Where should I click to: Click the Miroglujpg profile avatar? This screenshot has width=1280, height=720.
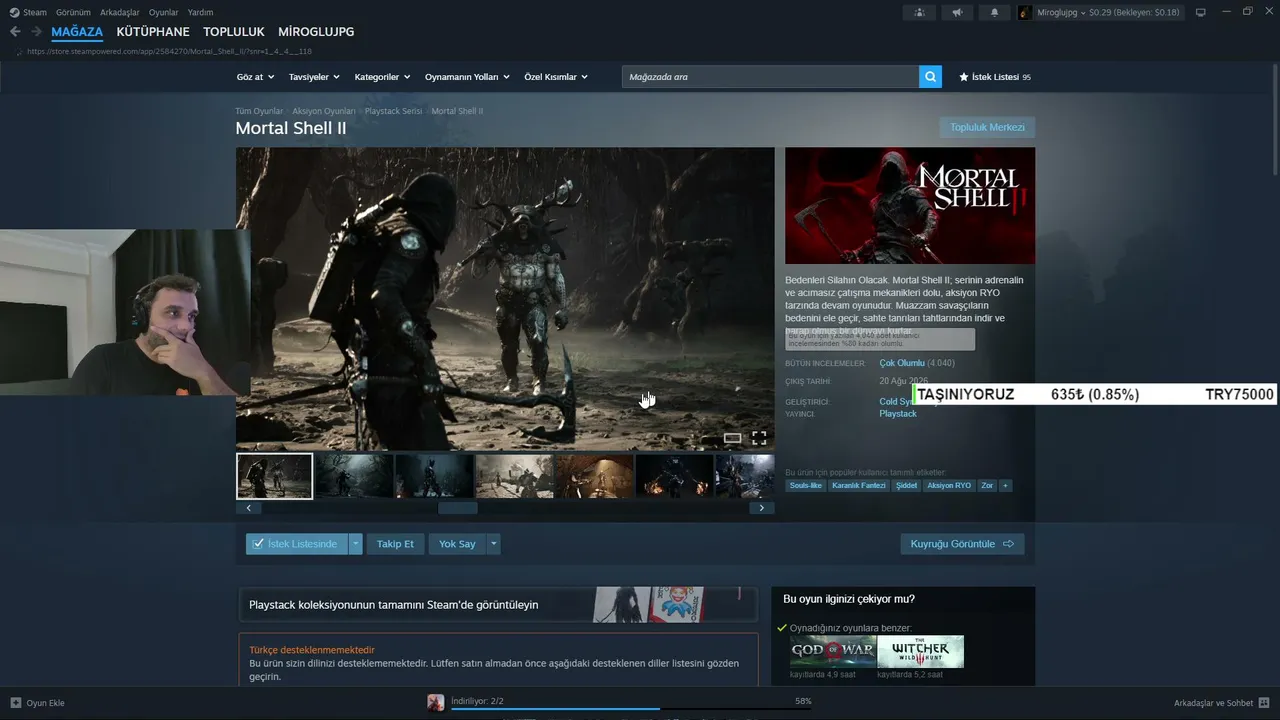[x=1025, y=12]
